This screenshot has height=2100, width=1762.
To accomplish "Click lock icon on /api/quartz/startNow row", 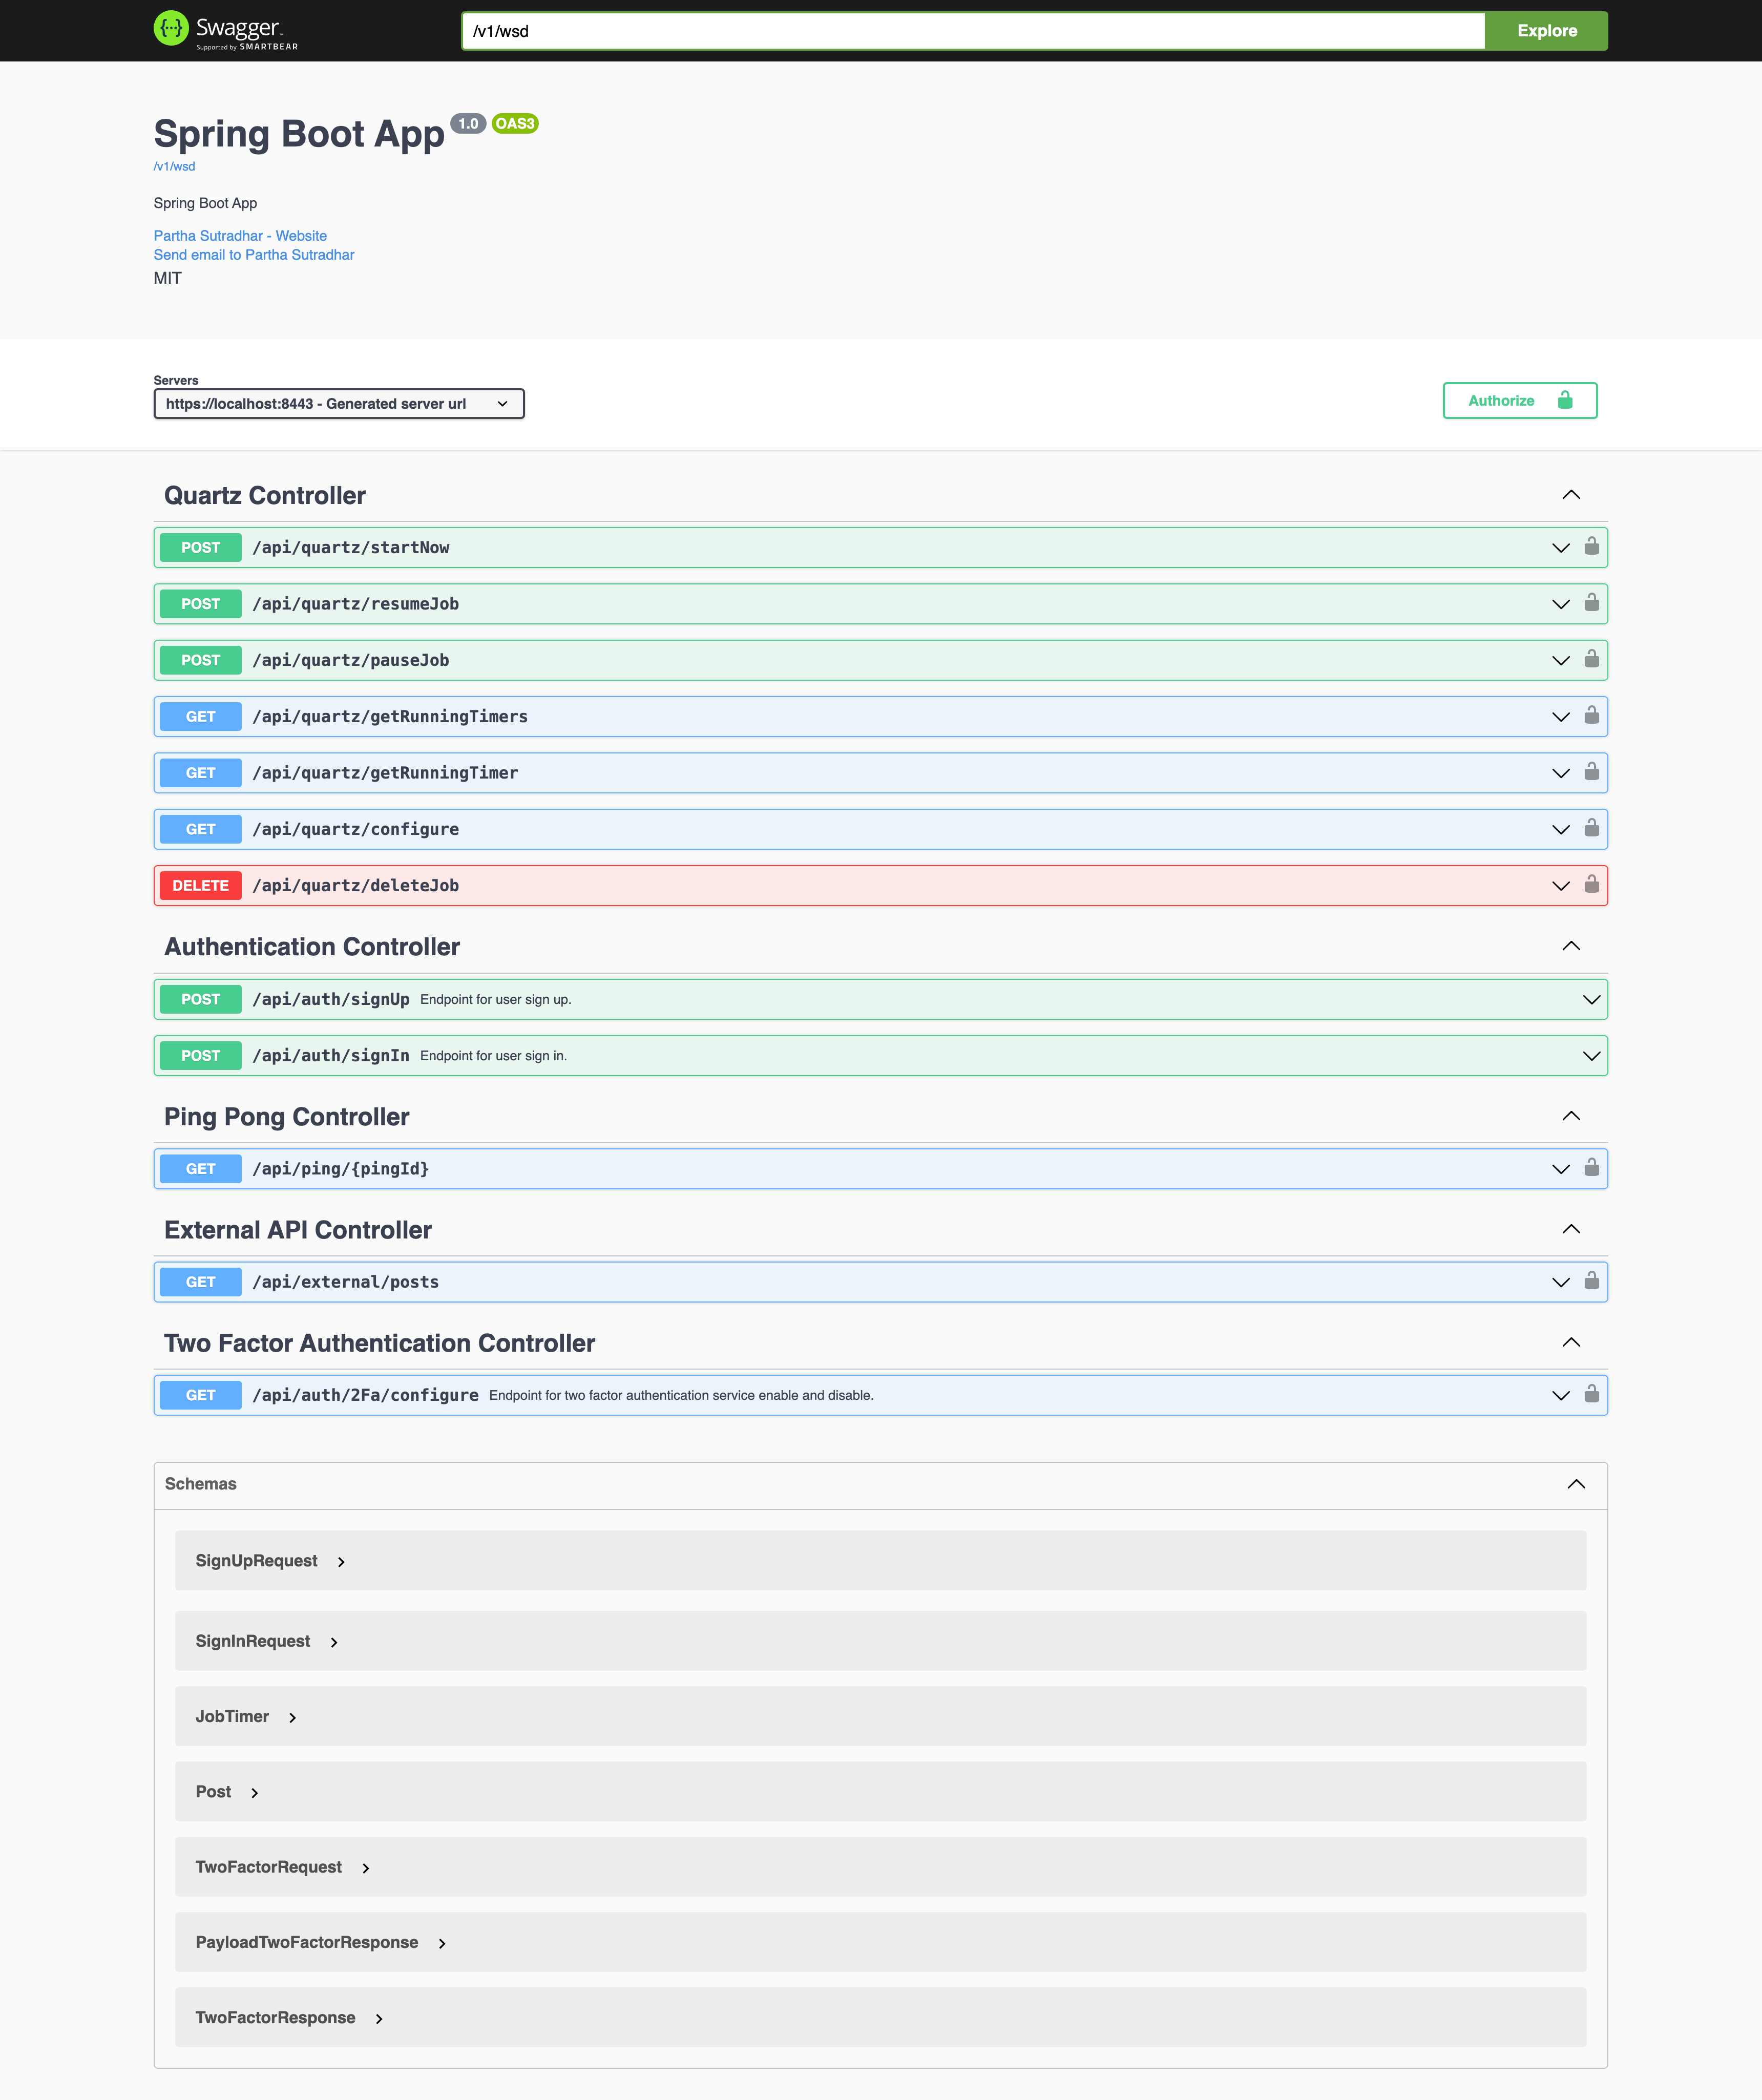I will [1591, 546].
